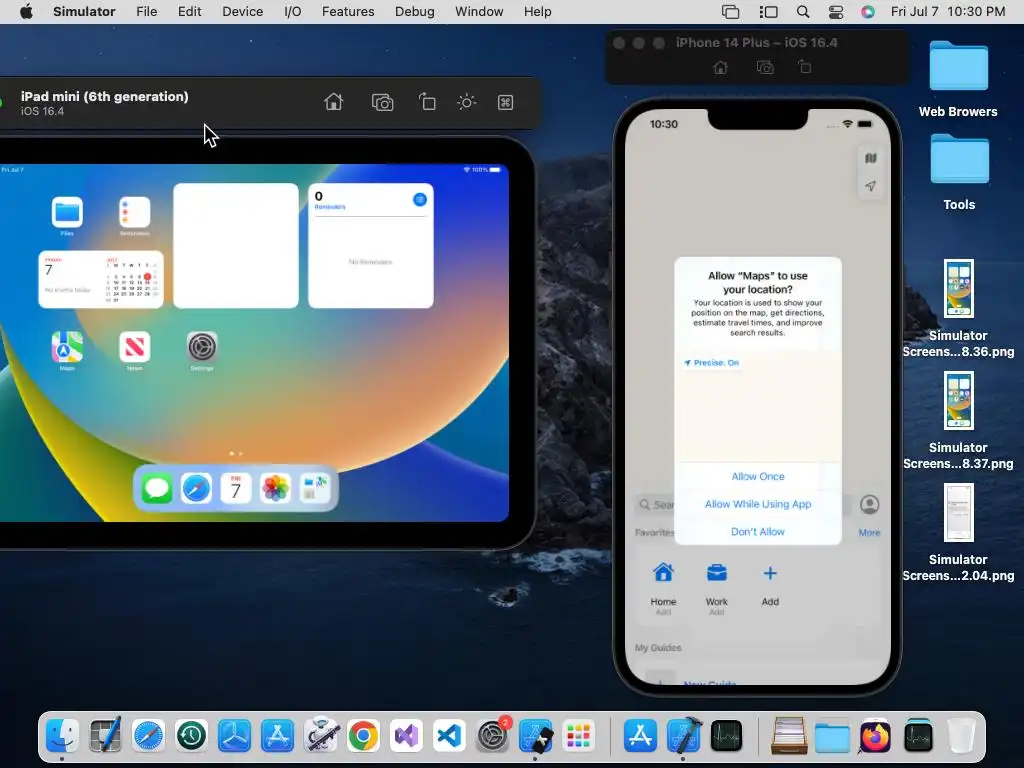Screen dimensions: 1024x768
Task: Take a screenshot of the iPad mini simulator
Action: (382, 103)
